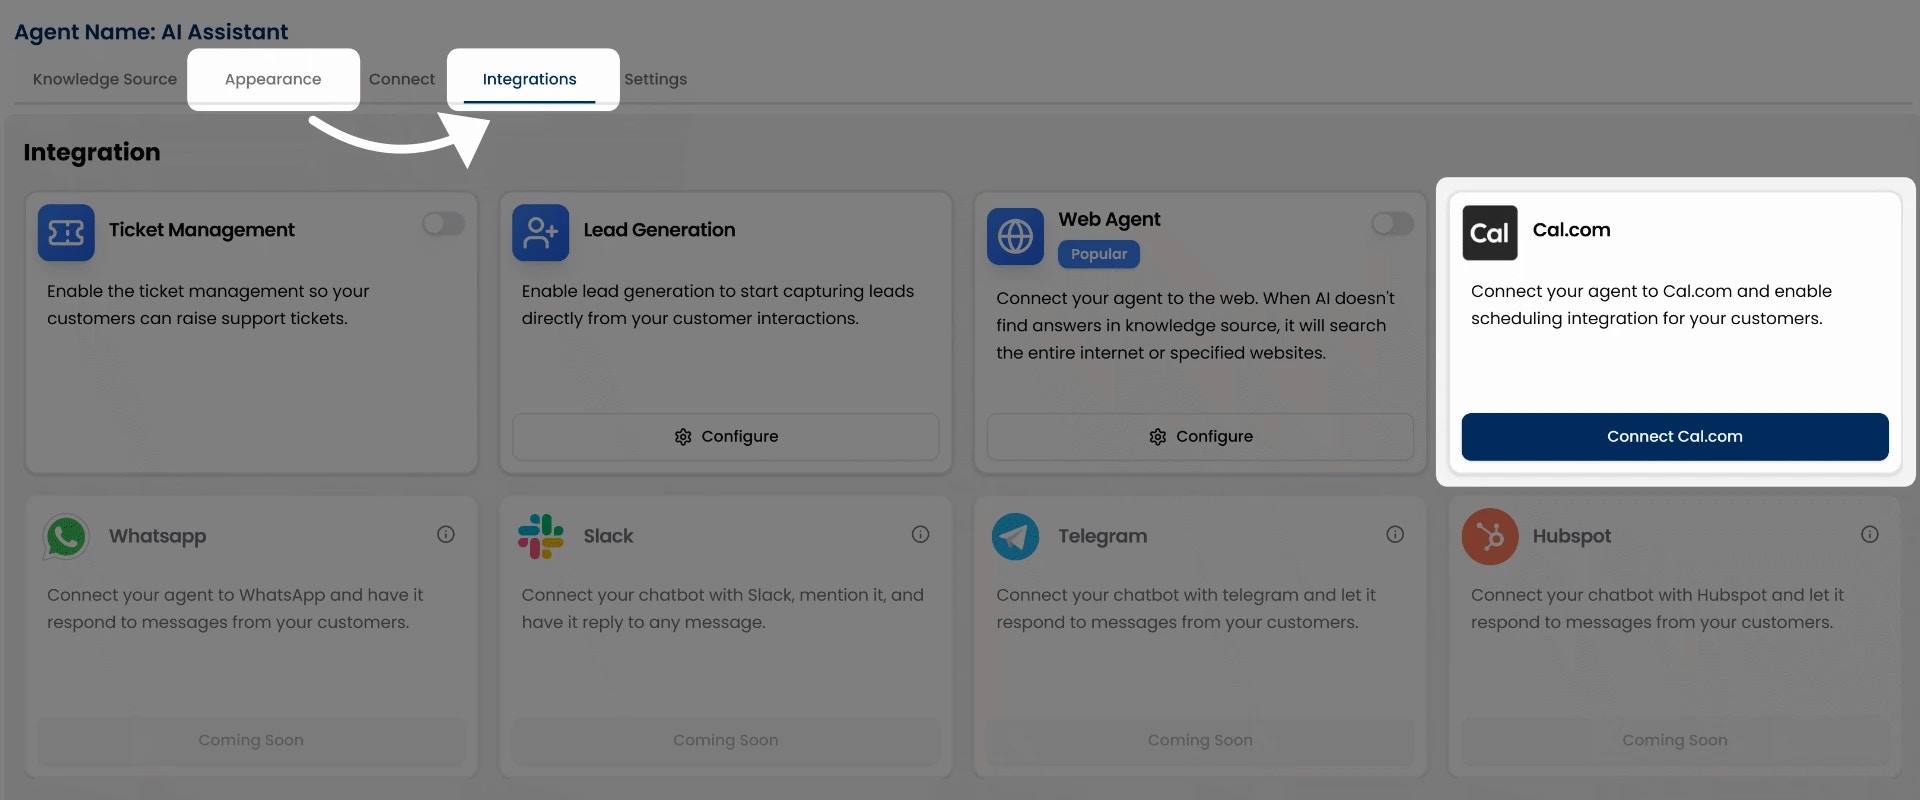Click the Web Agent Configure gear icon
The image size is (1920, 800).
click(1158, 437)
